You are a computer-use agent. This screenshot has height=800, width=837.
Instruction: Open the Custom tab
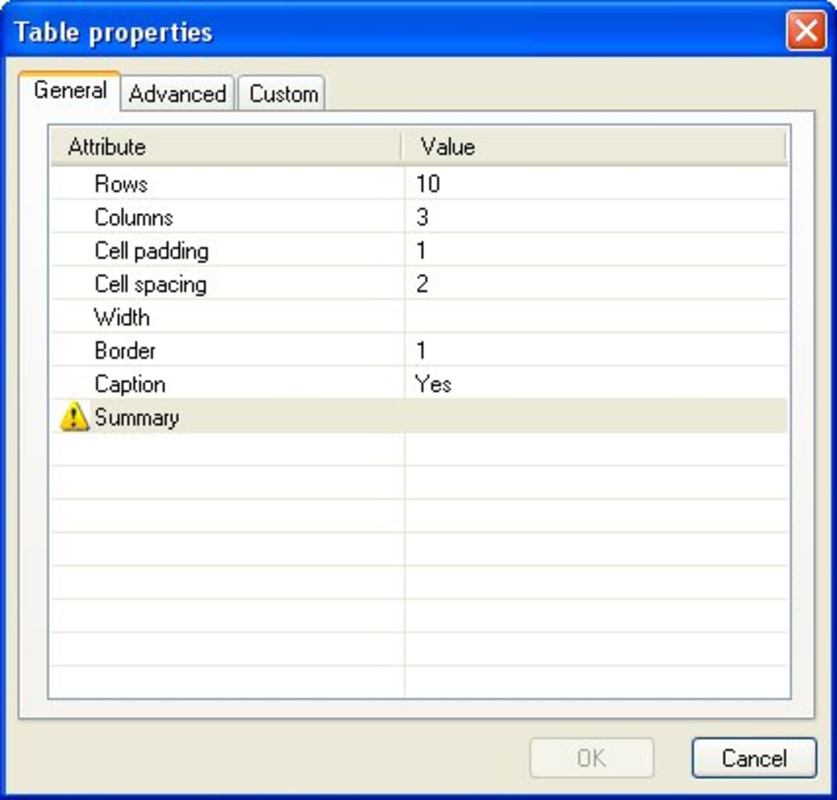pyautogui.click(x=282, y=94)
